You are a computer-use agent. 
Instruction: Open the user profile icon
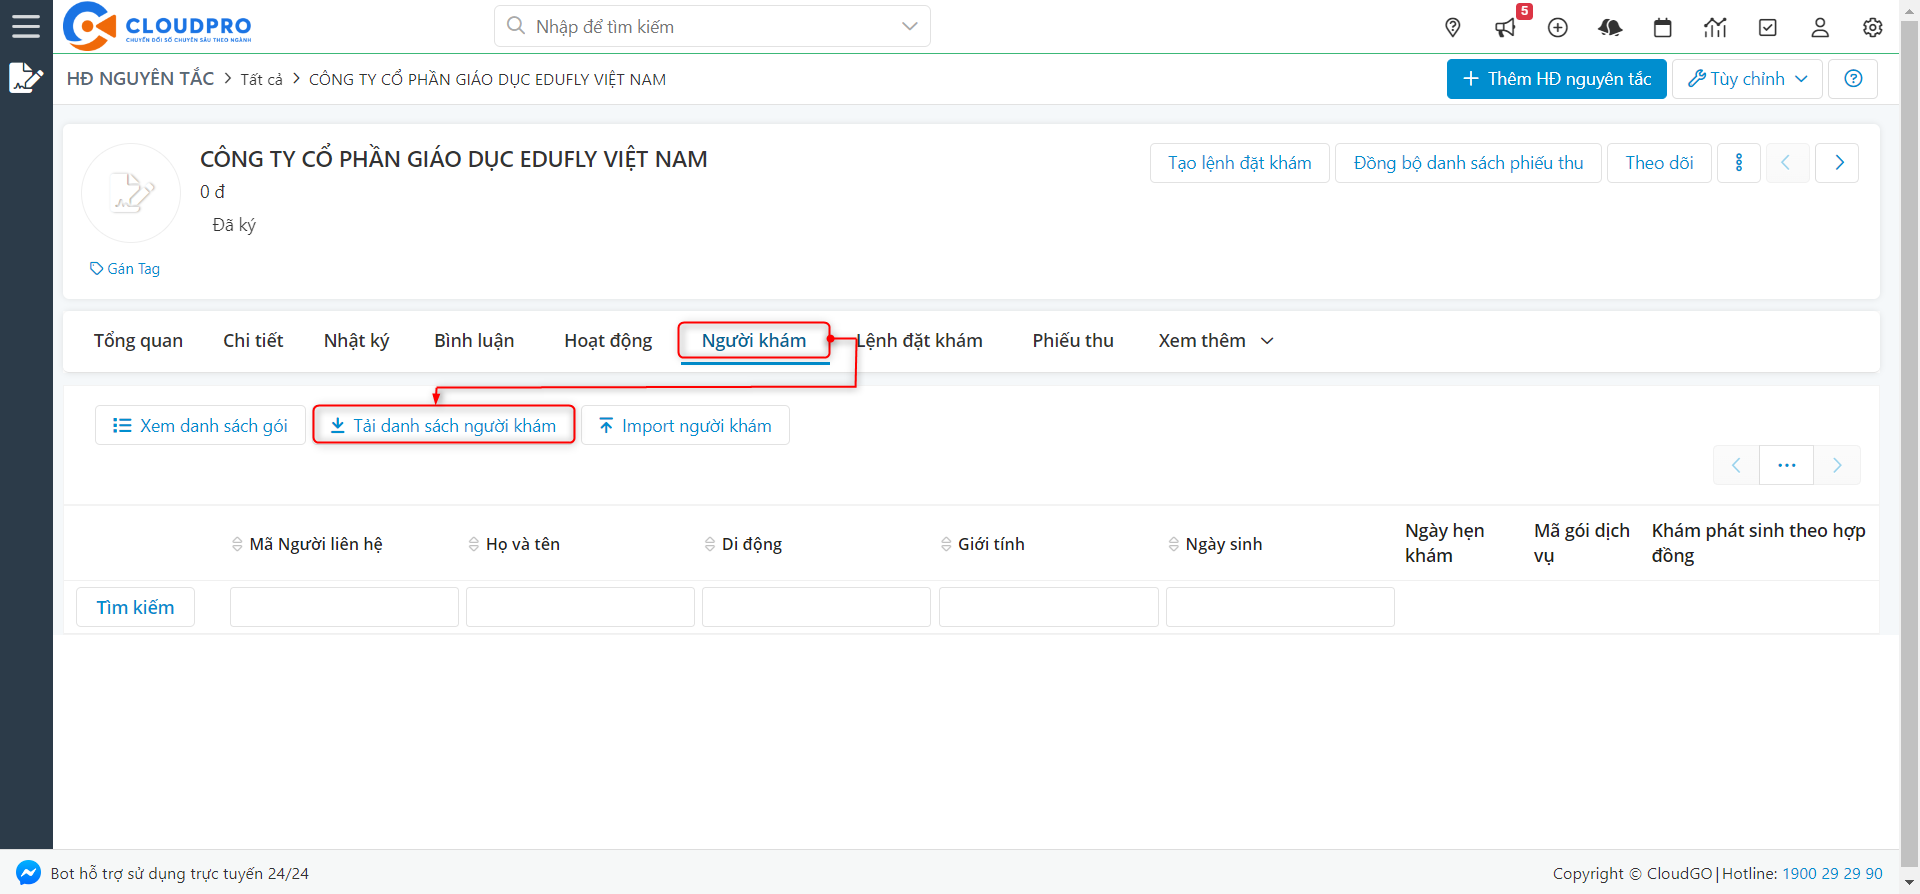point(1820,27)
